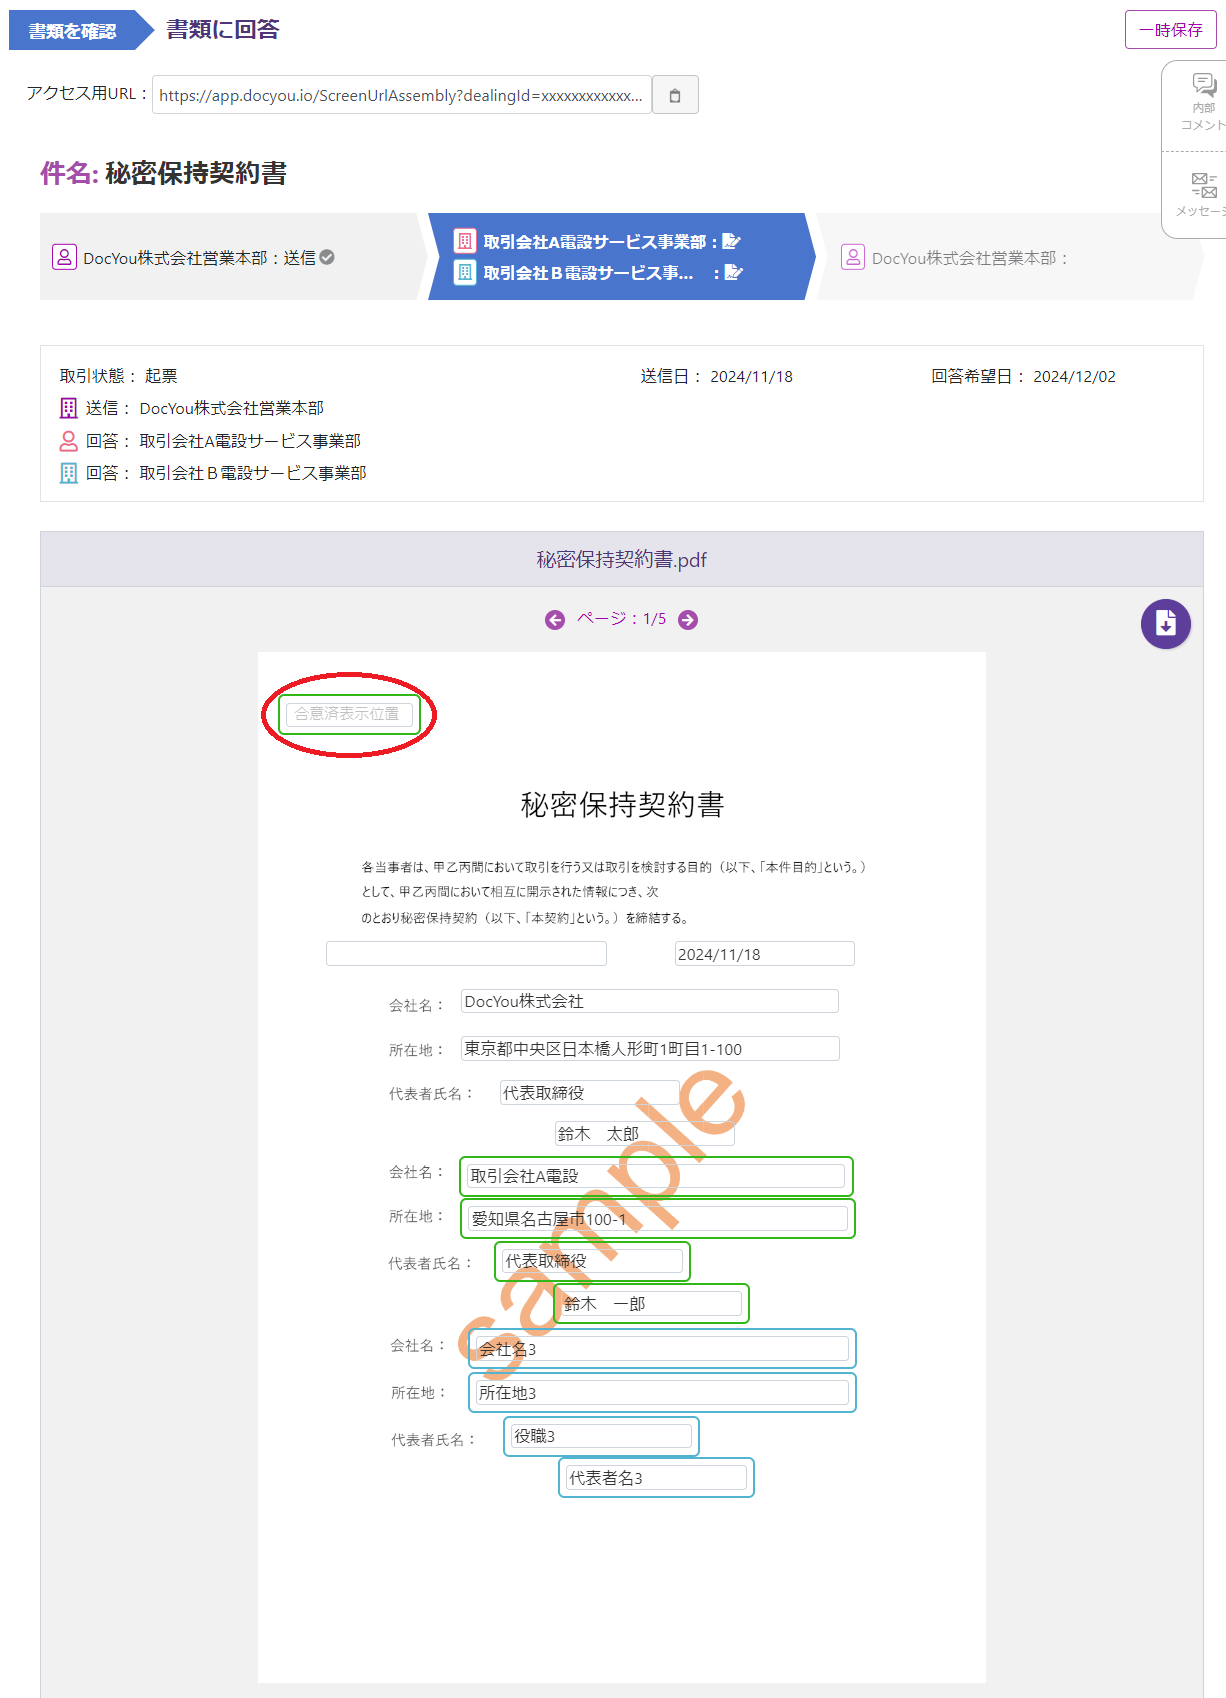
Task: Click building icon beside 取引会社A電設サービス事業部 step
Action: coord(465,241)
